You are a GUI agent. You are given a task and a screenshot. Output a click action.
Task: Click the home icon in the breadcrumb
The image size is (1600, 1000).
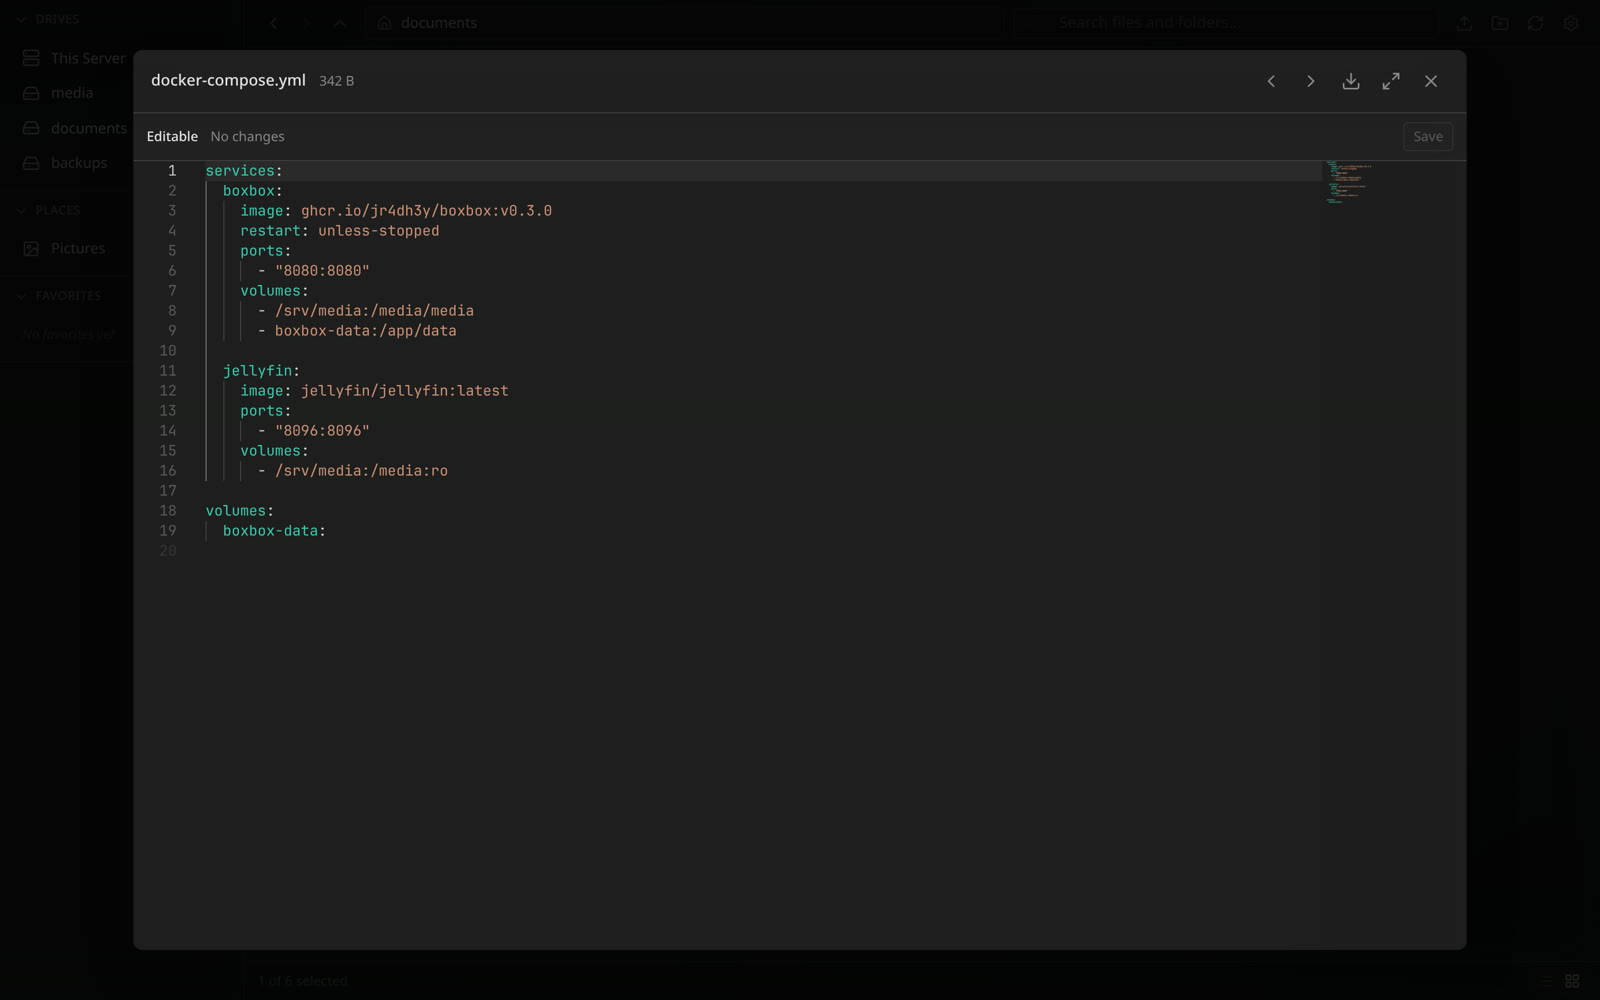pos(384,23)
